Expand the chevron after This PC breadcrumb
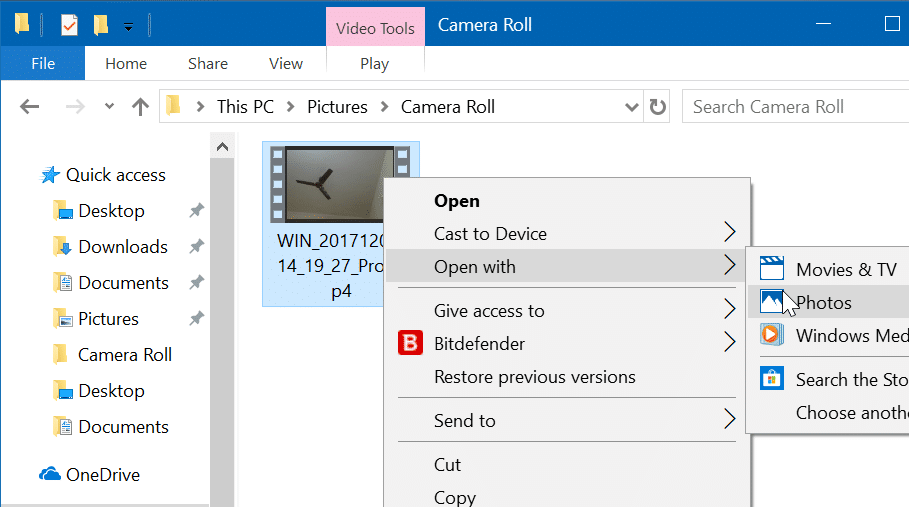The width and height of the screenshot is (909, 507). coord(291,107)
